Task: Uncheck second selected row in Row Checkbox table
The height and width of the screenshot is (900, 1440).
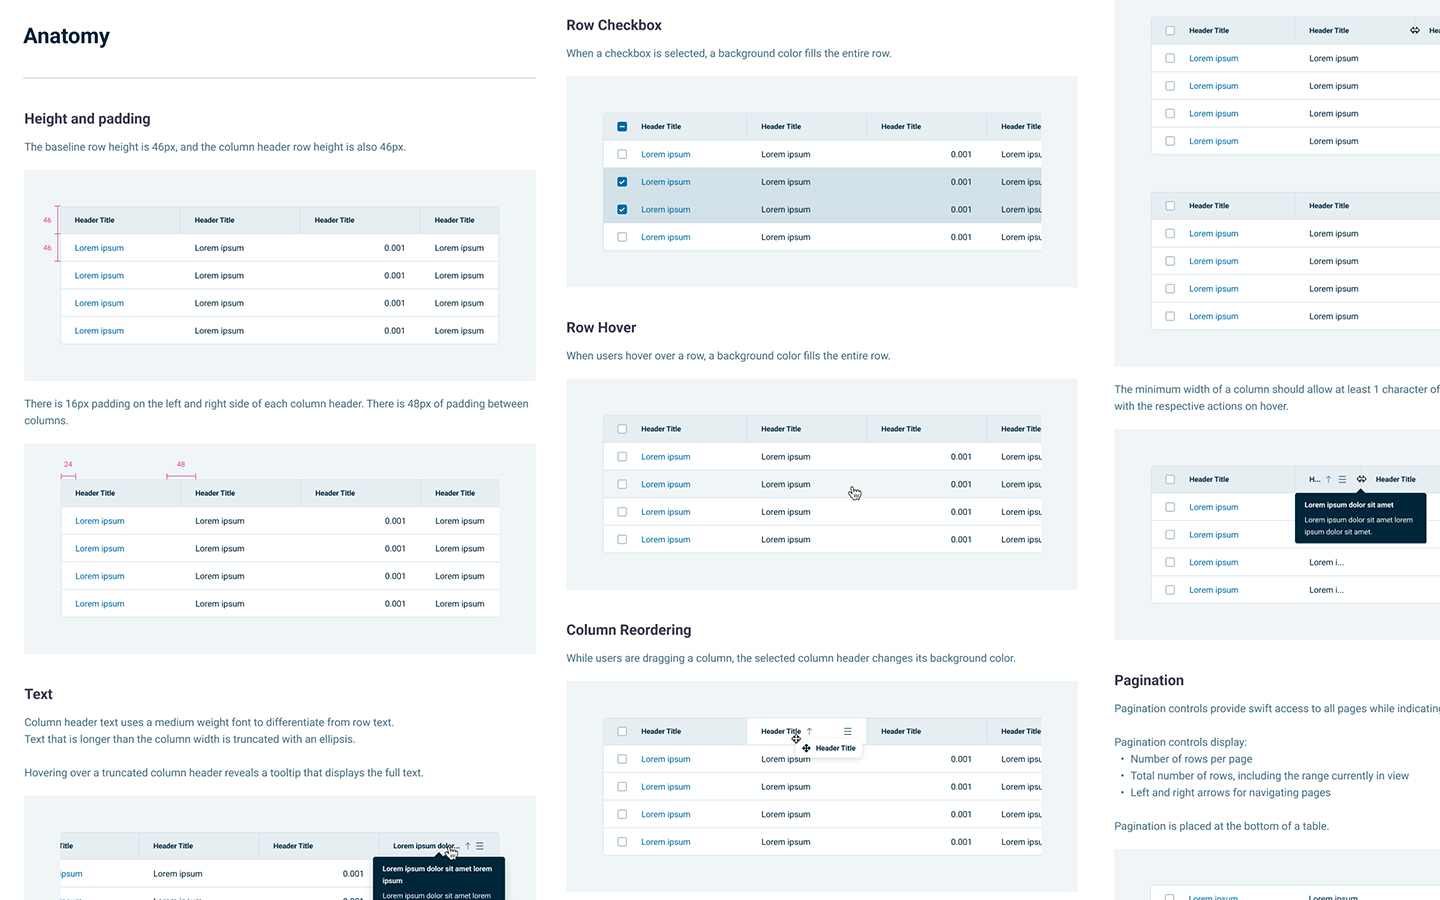Action: click(x=622, y=210)
